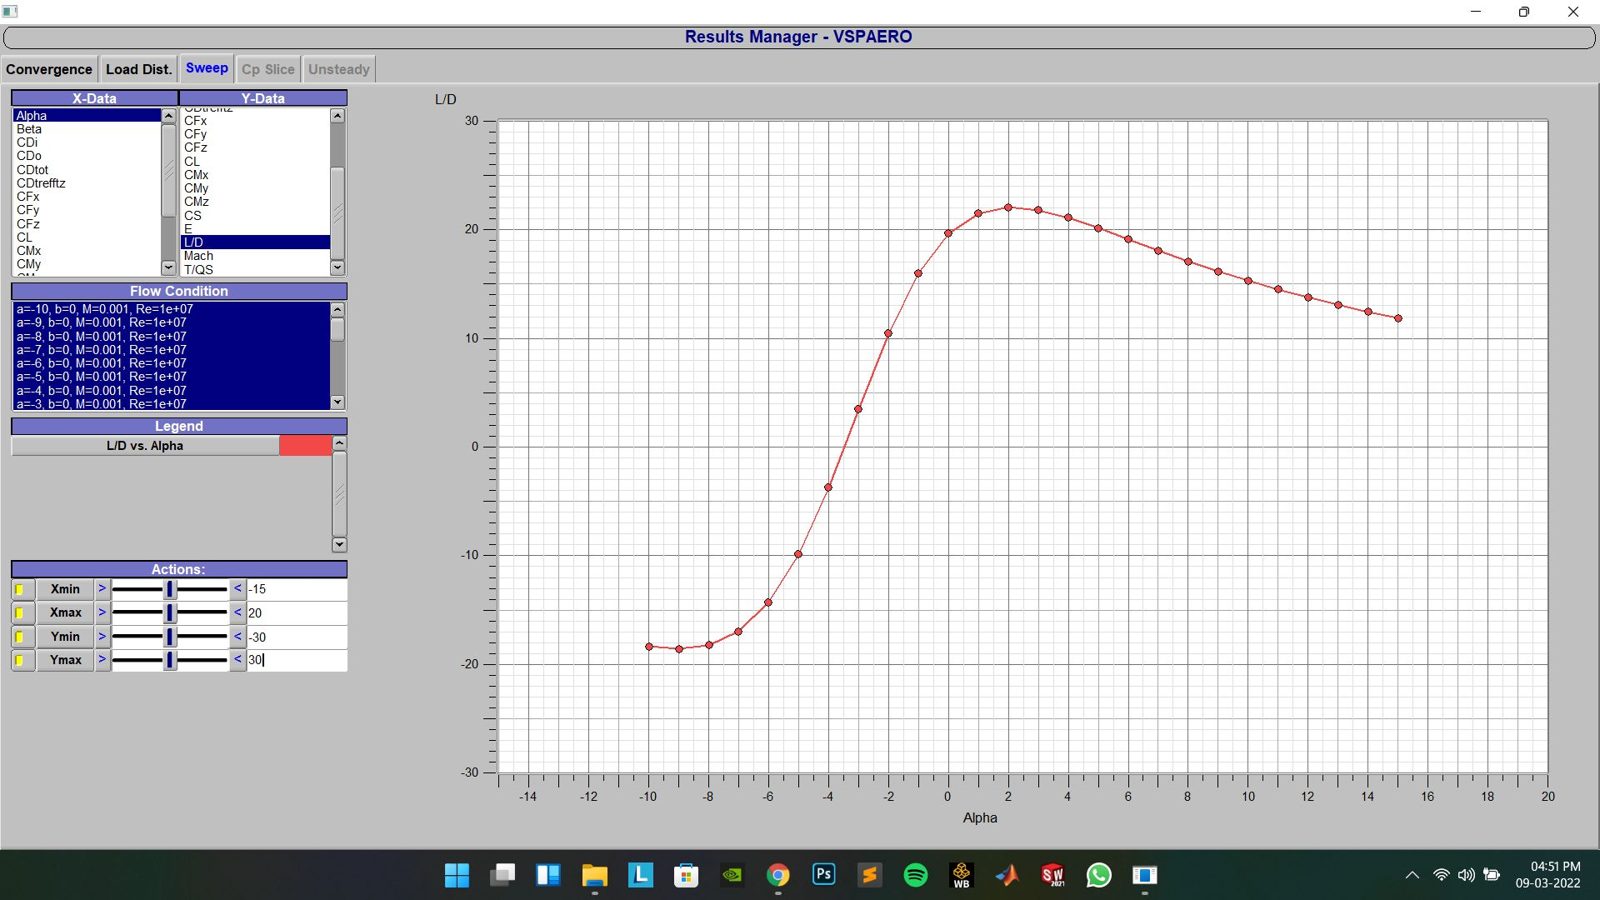Open the Microsoft Store taskbar icon
The width and height of the screenshot is (1600, 900).
click(686, 875)
